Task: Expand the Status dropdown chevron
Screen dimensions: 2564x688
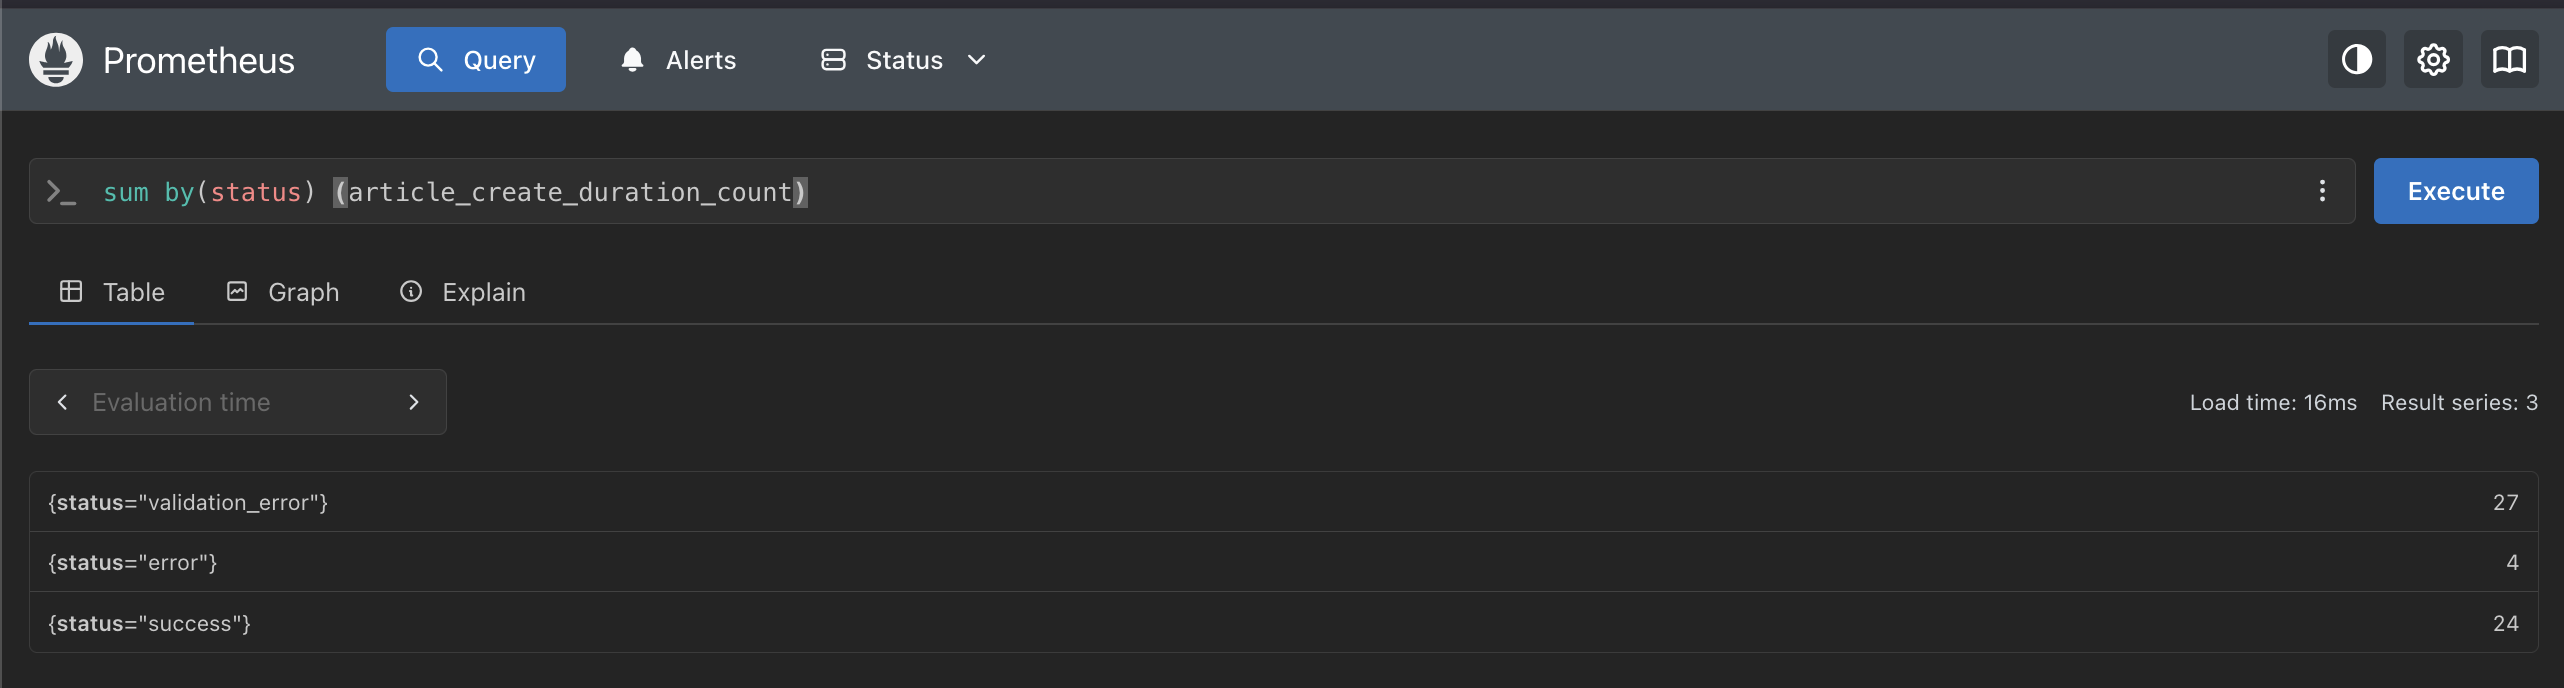Action: (x=977, y=60)
